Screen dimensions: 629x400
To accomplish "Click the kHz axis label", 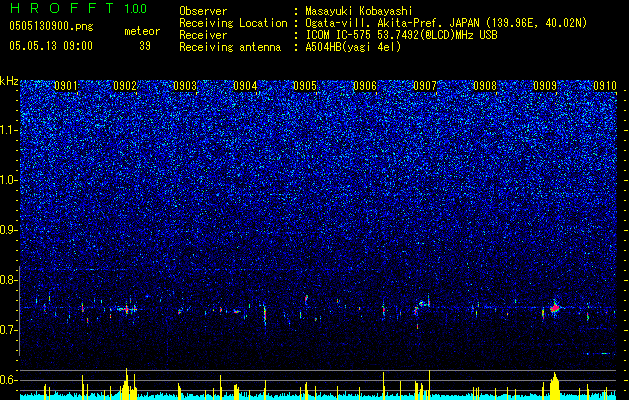I will pyautogui.click(x=9, y=81).
